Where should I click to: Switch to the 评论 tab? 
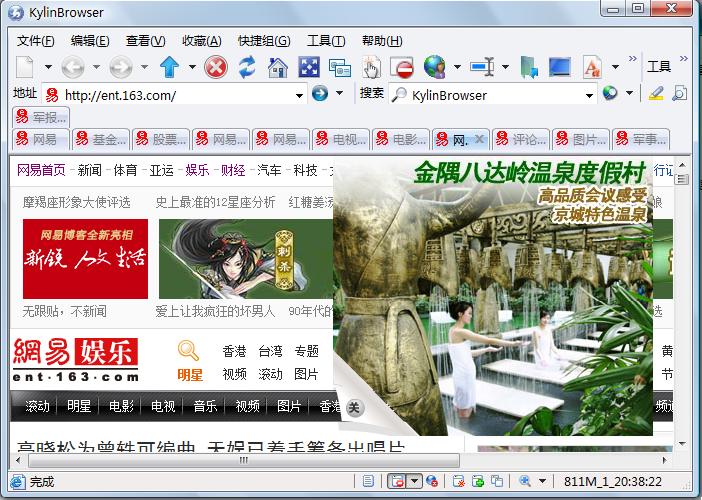tap(521, 139)
